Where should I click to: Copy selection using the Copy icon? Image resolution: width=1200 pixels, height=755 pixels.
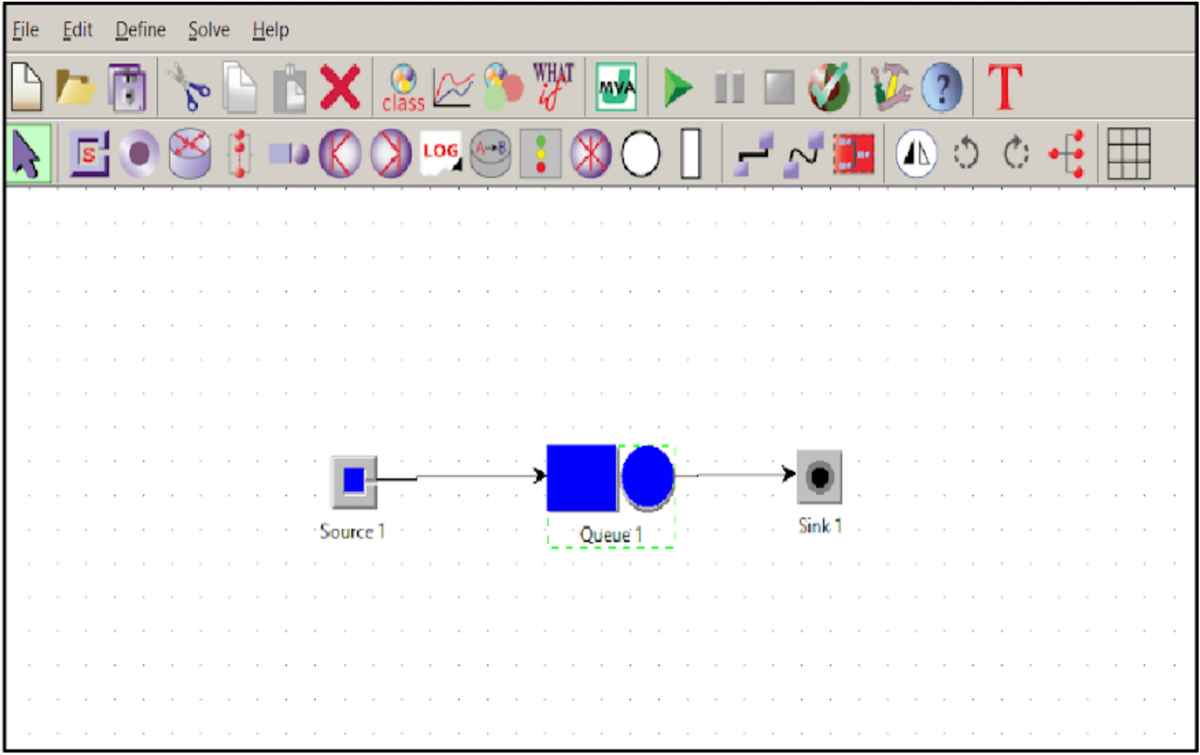pos(239,88)
